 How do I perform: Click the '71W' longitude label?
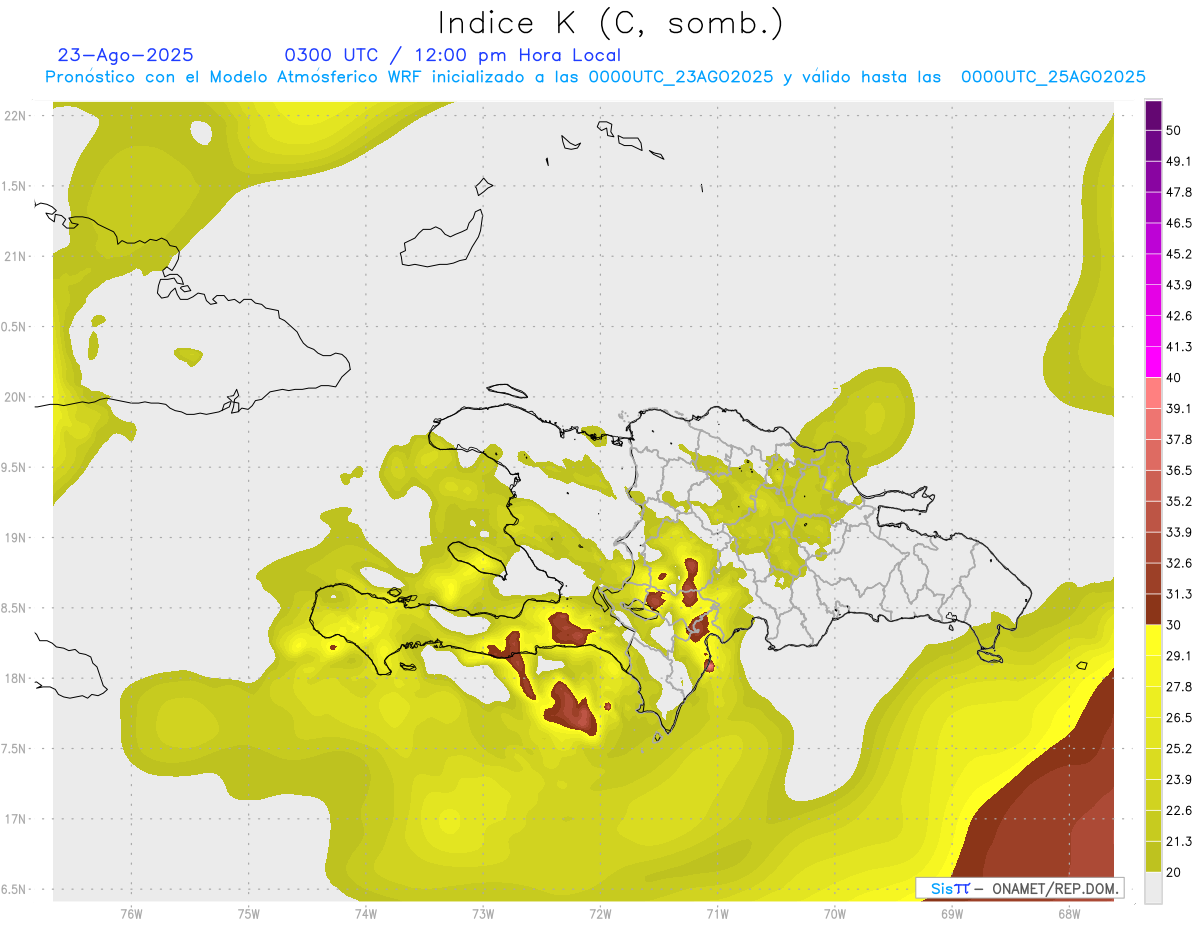(x=717, y=913)
